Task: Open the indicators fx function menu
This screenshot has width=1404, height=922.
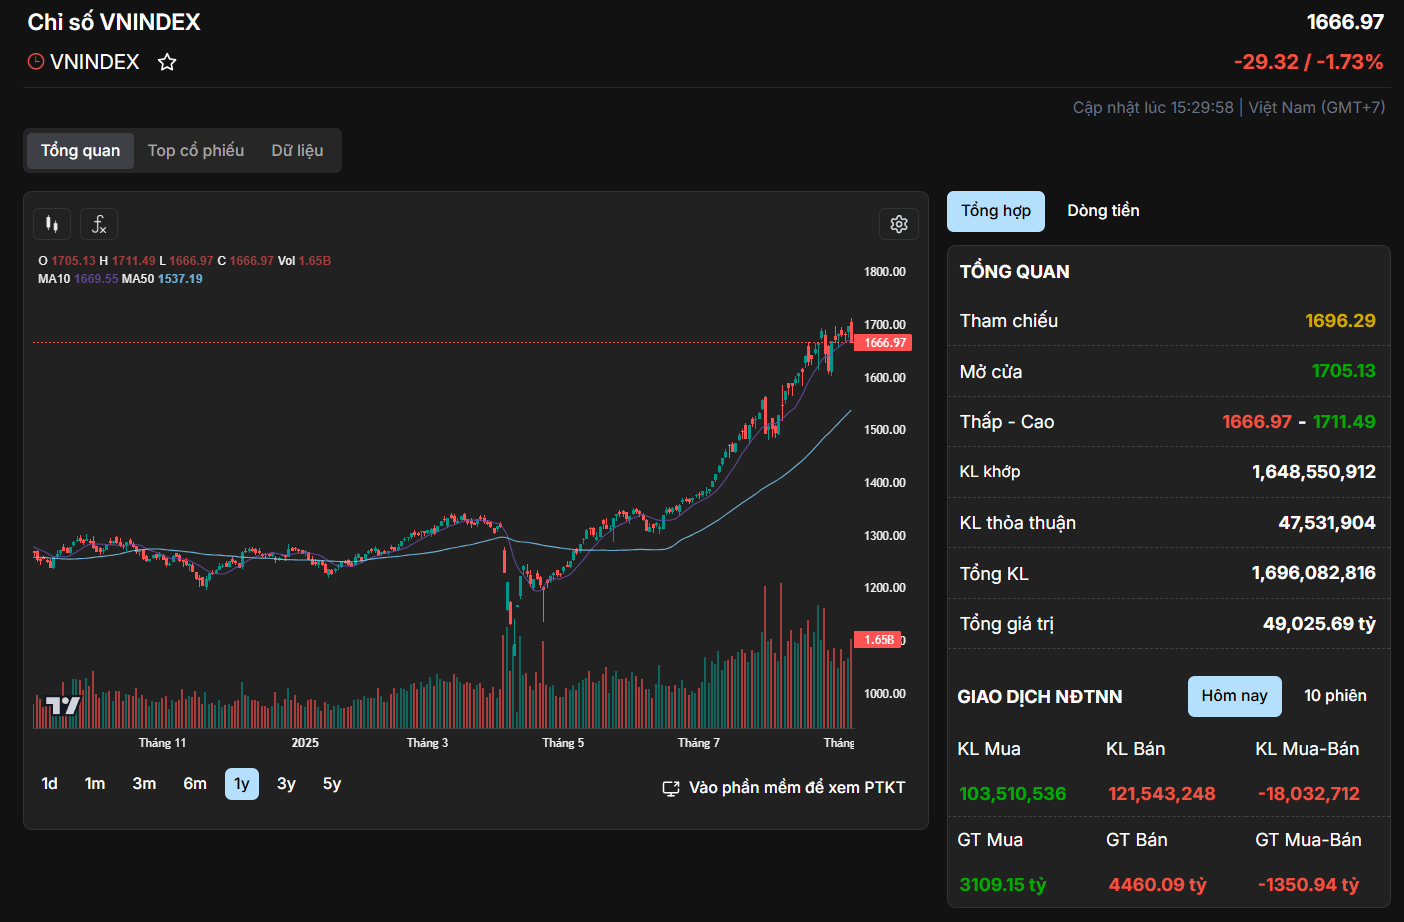Action: click(99, 224)
